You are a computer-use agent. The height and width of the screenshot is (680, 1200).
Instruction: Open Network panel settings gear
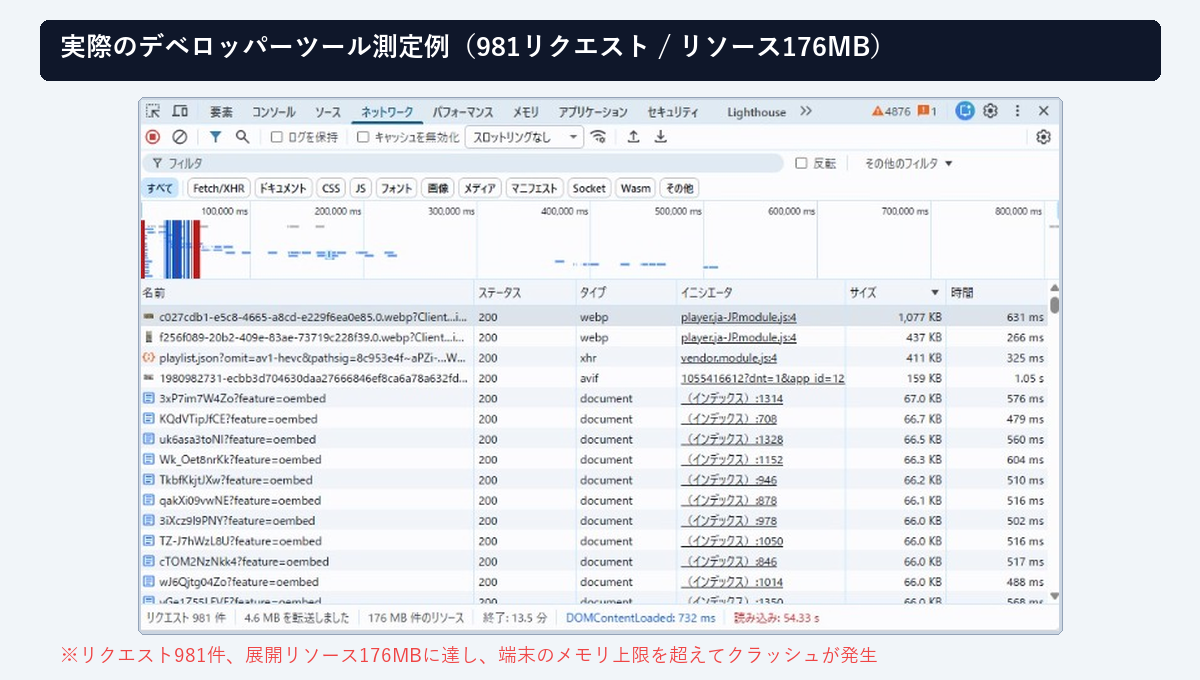click(x=1044, y=137)
